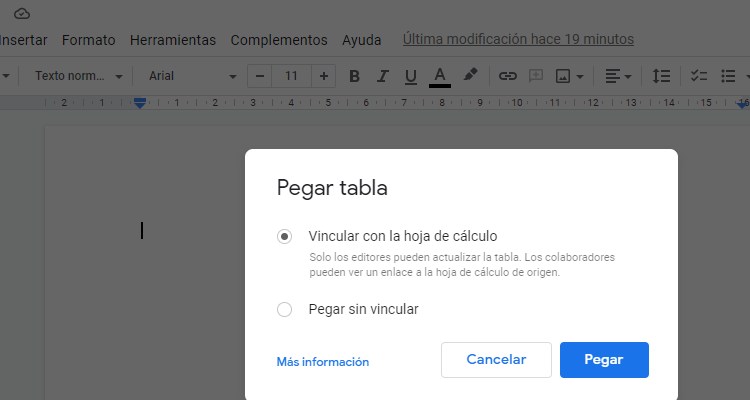The image size is (750, 400).
Task: Click the insert link icon
Action: [x=508, y=76]
